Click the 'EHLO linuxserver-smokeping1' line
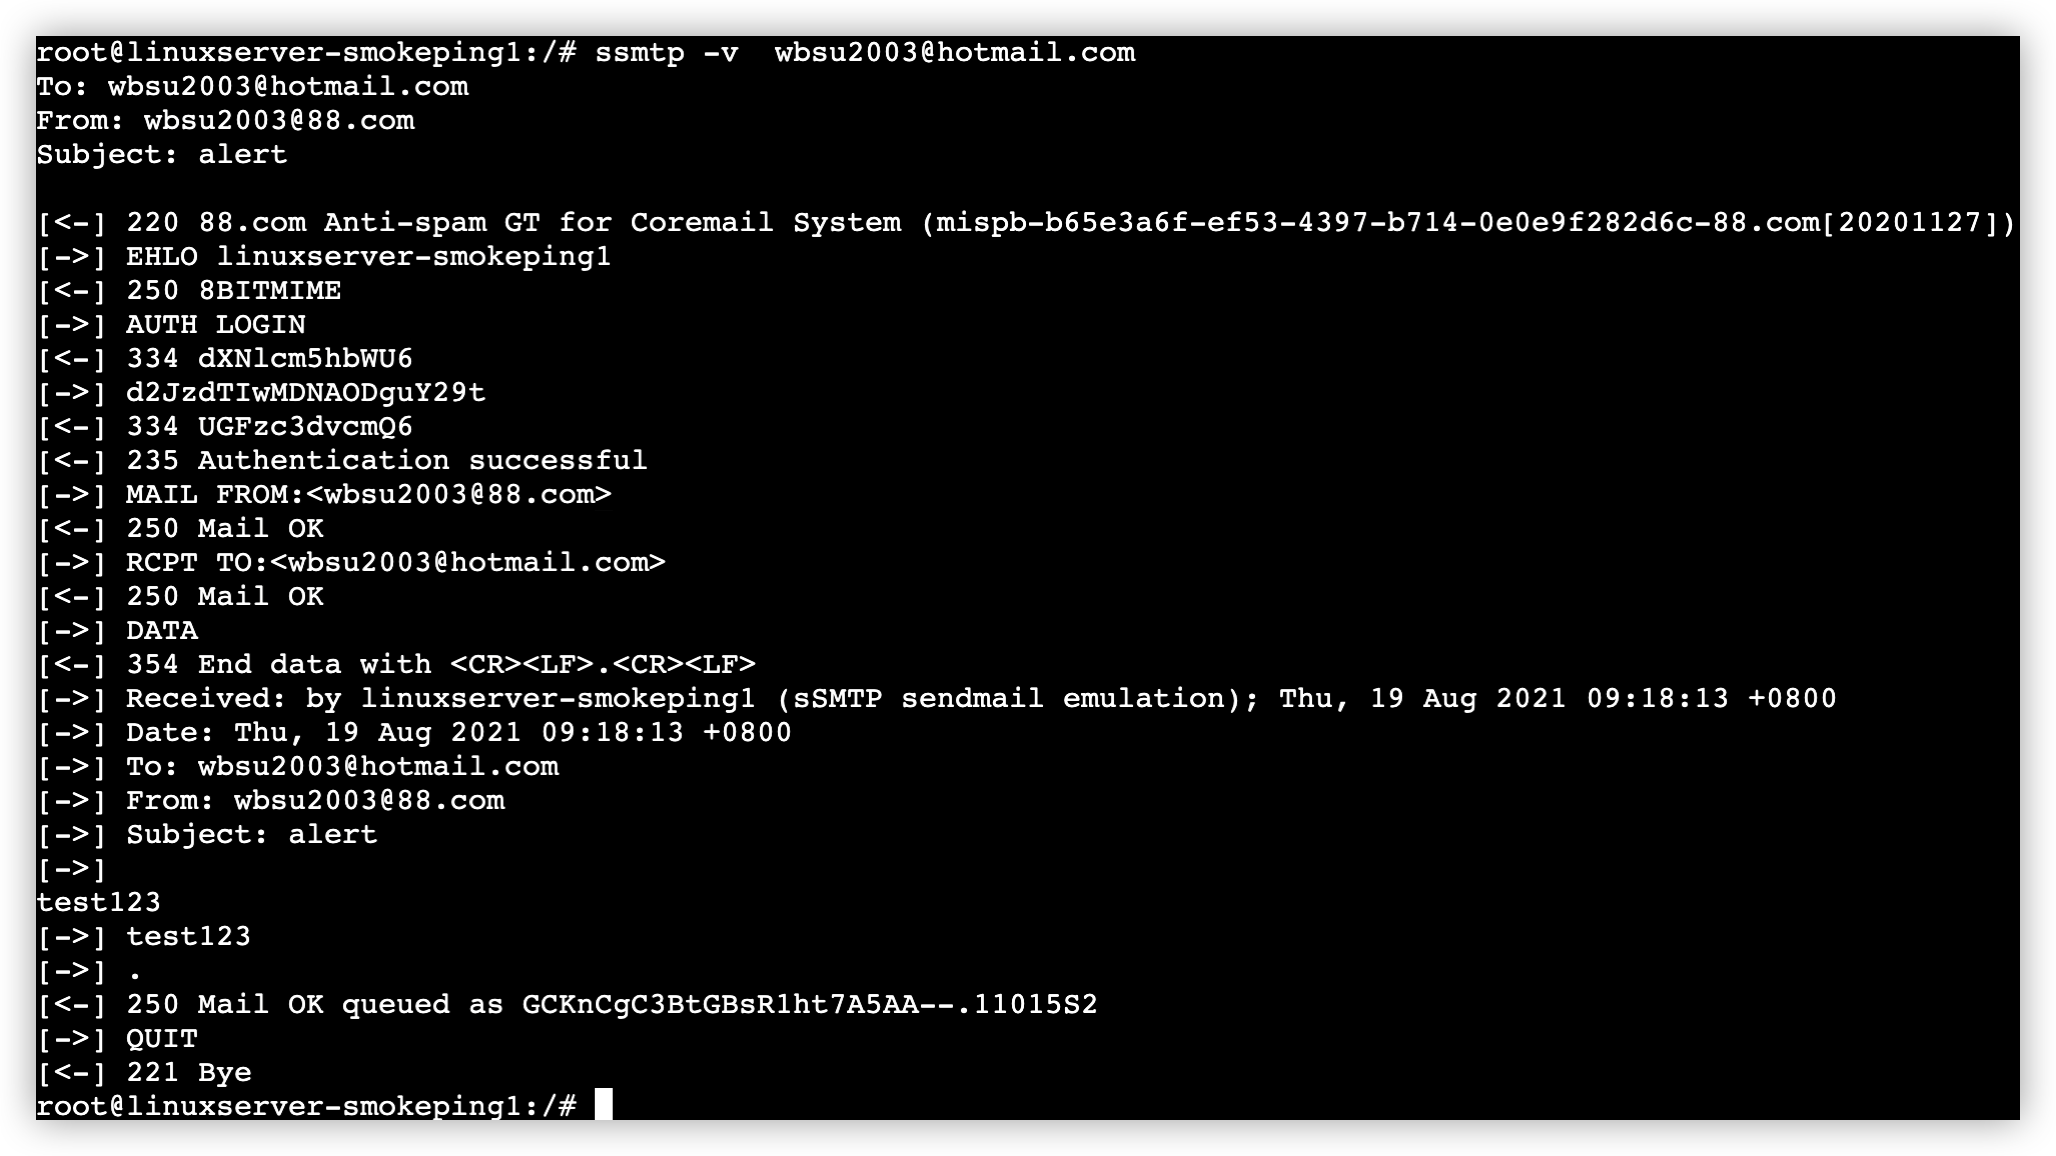This screenshot has width=2056, height=1156. pyautogui.click(x=367, y=256)
